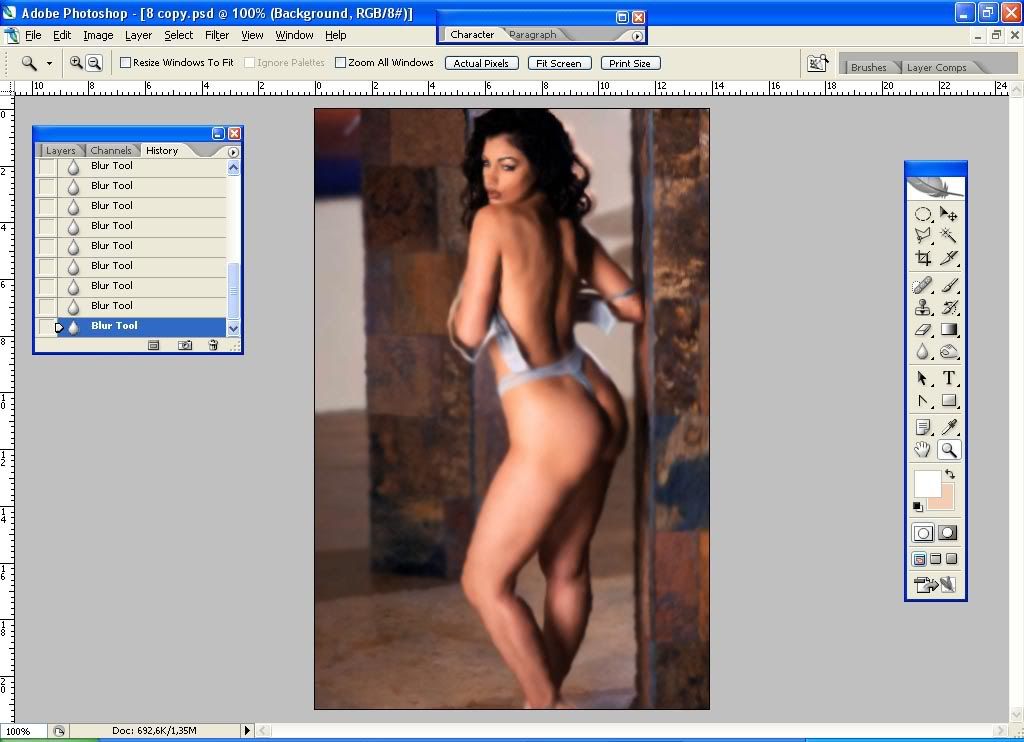Select the Notes tool
1024x742 pixels.
[x=923, y=427]
